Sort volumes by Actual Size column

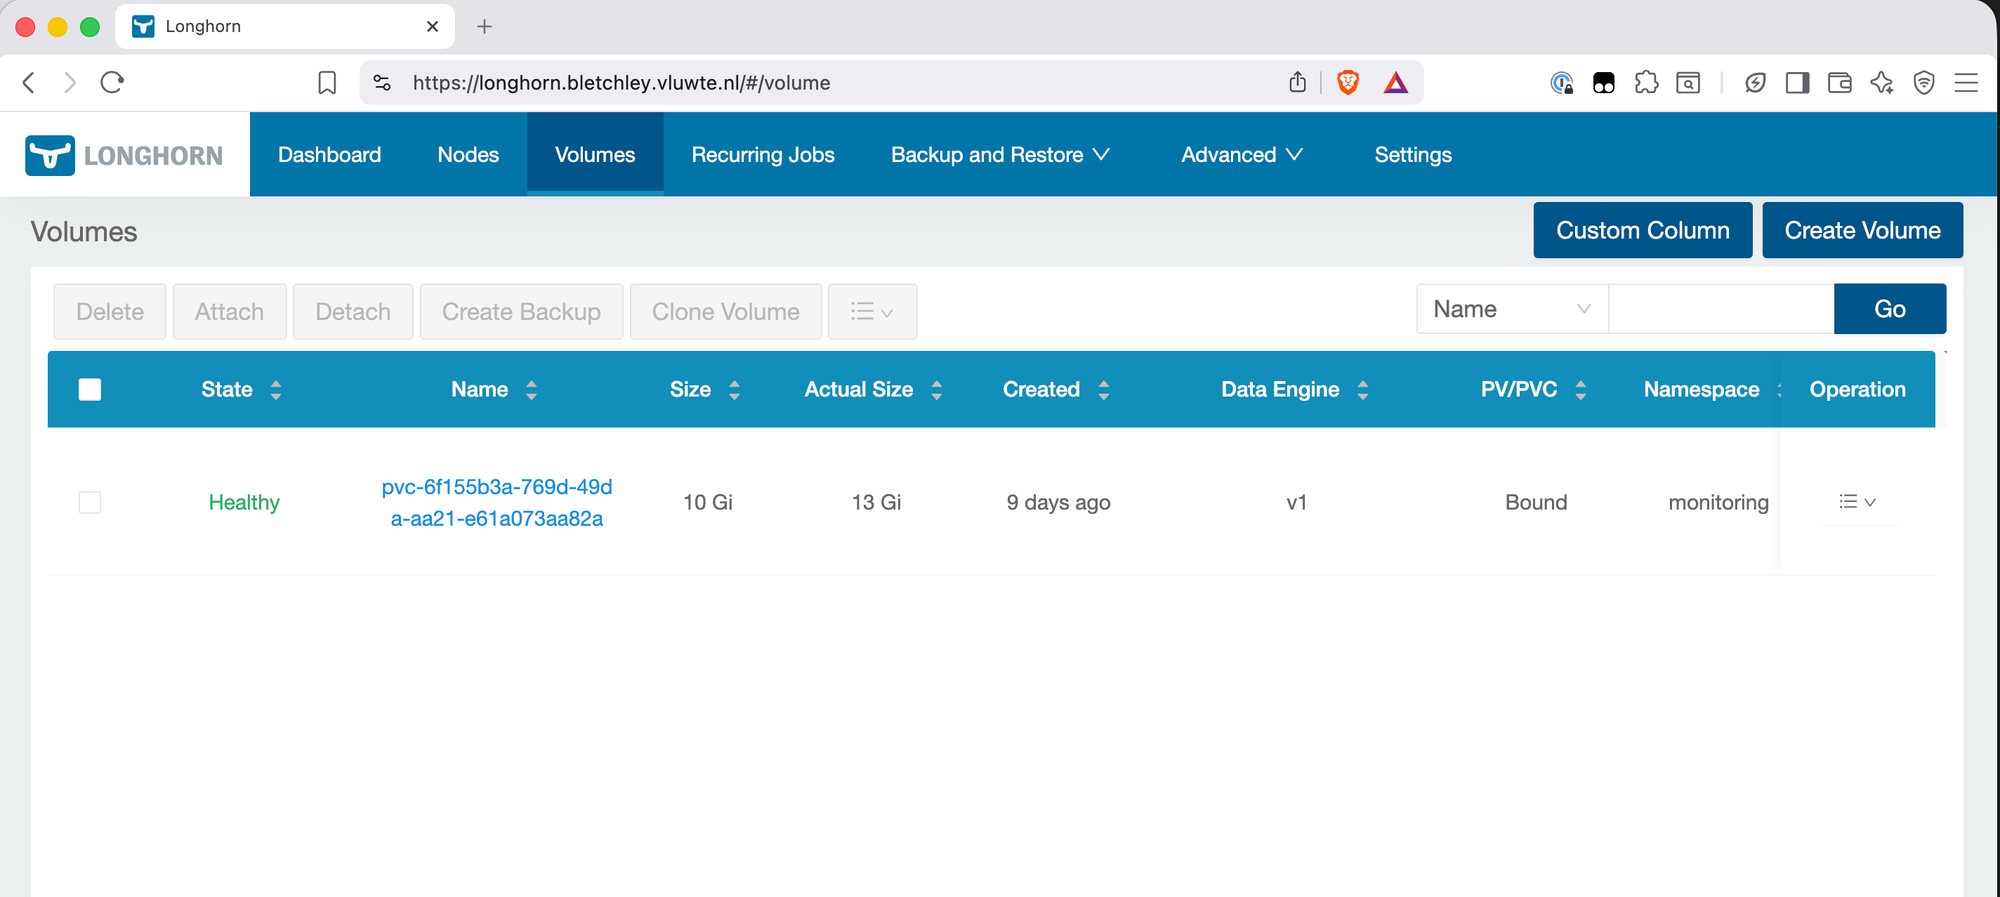click(937, 390)
